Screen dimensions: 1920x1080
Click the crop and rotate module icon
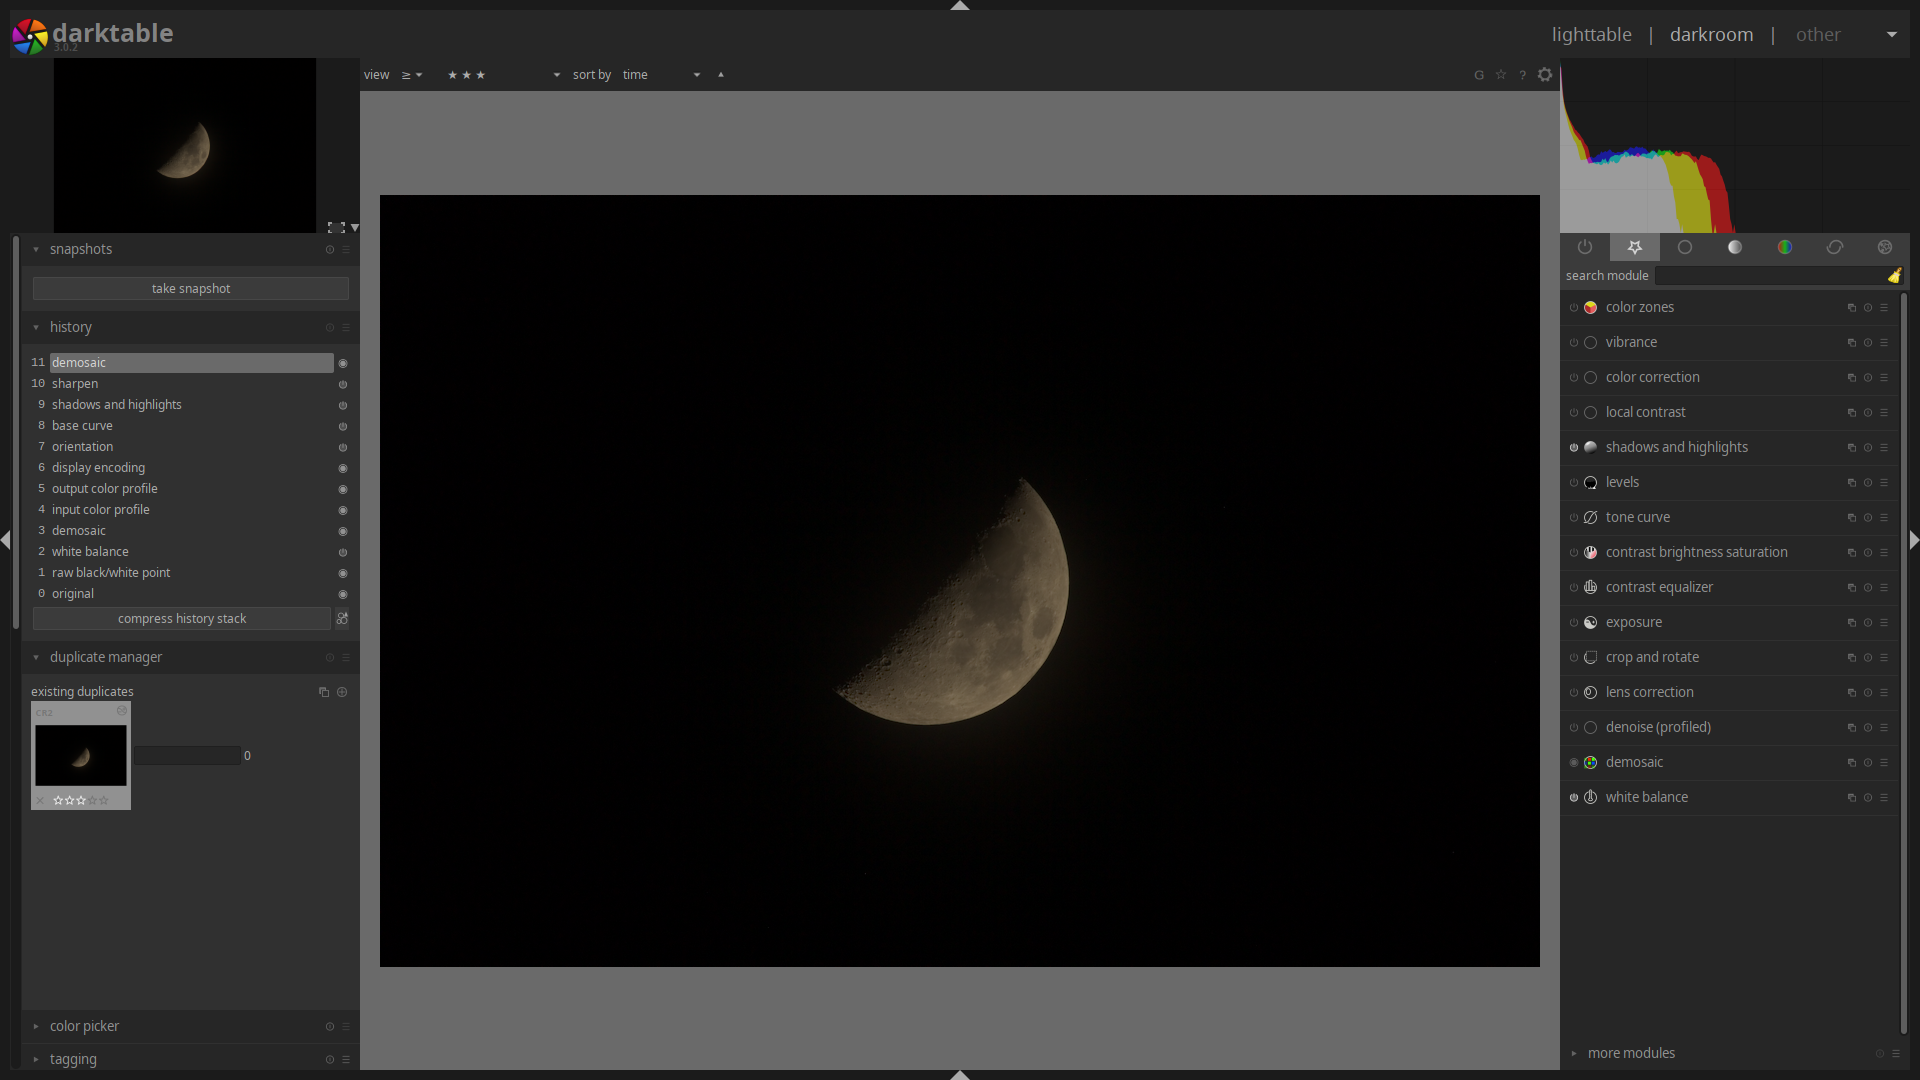1593,657
